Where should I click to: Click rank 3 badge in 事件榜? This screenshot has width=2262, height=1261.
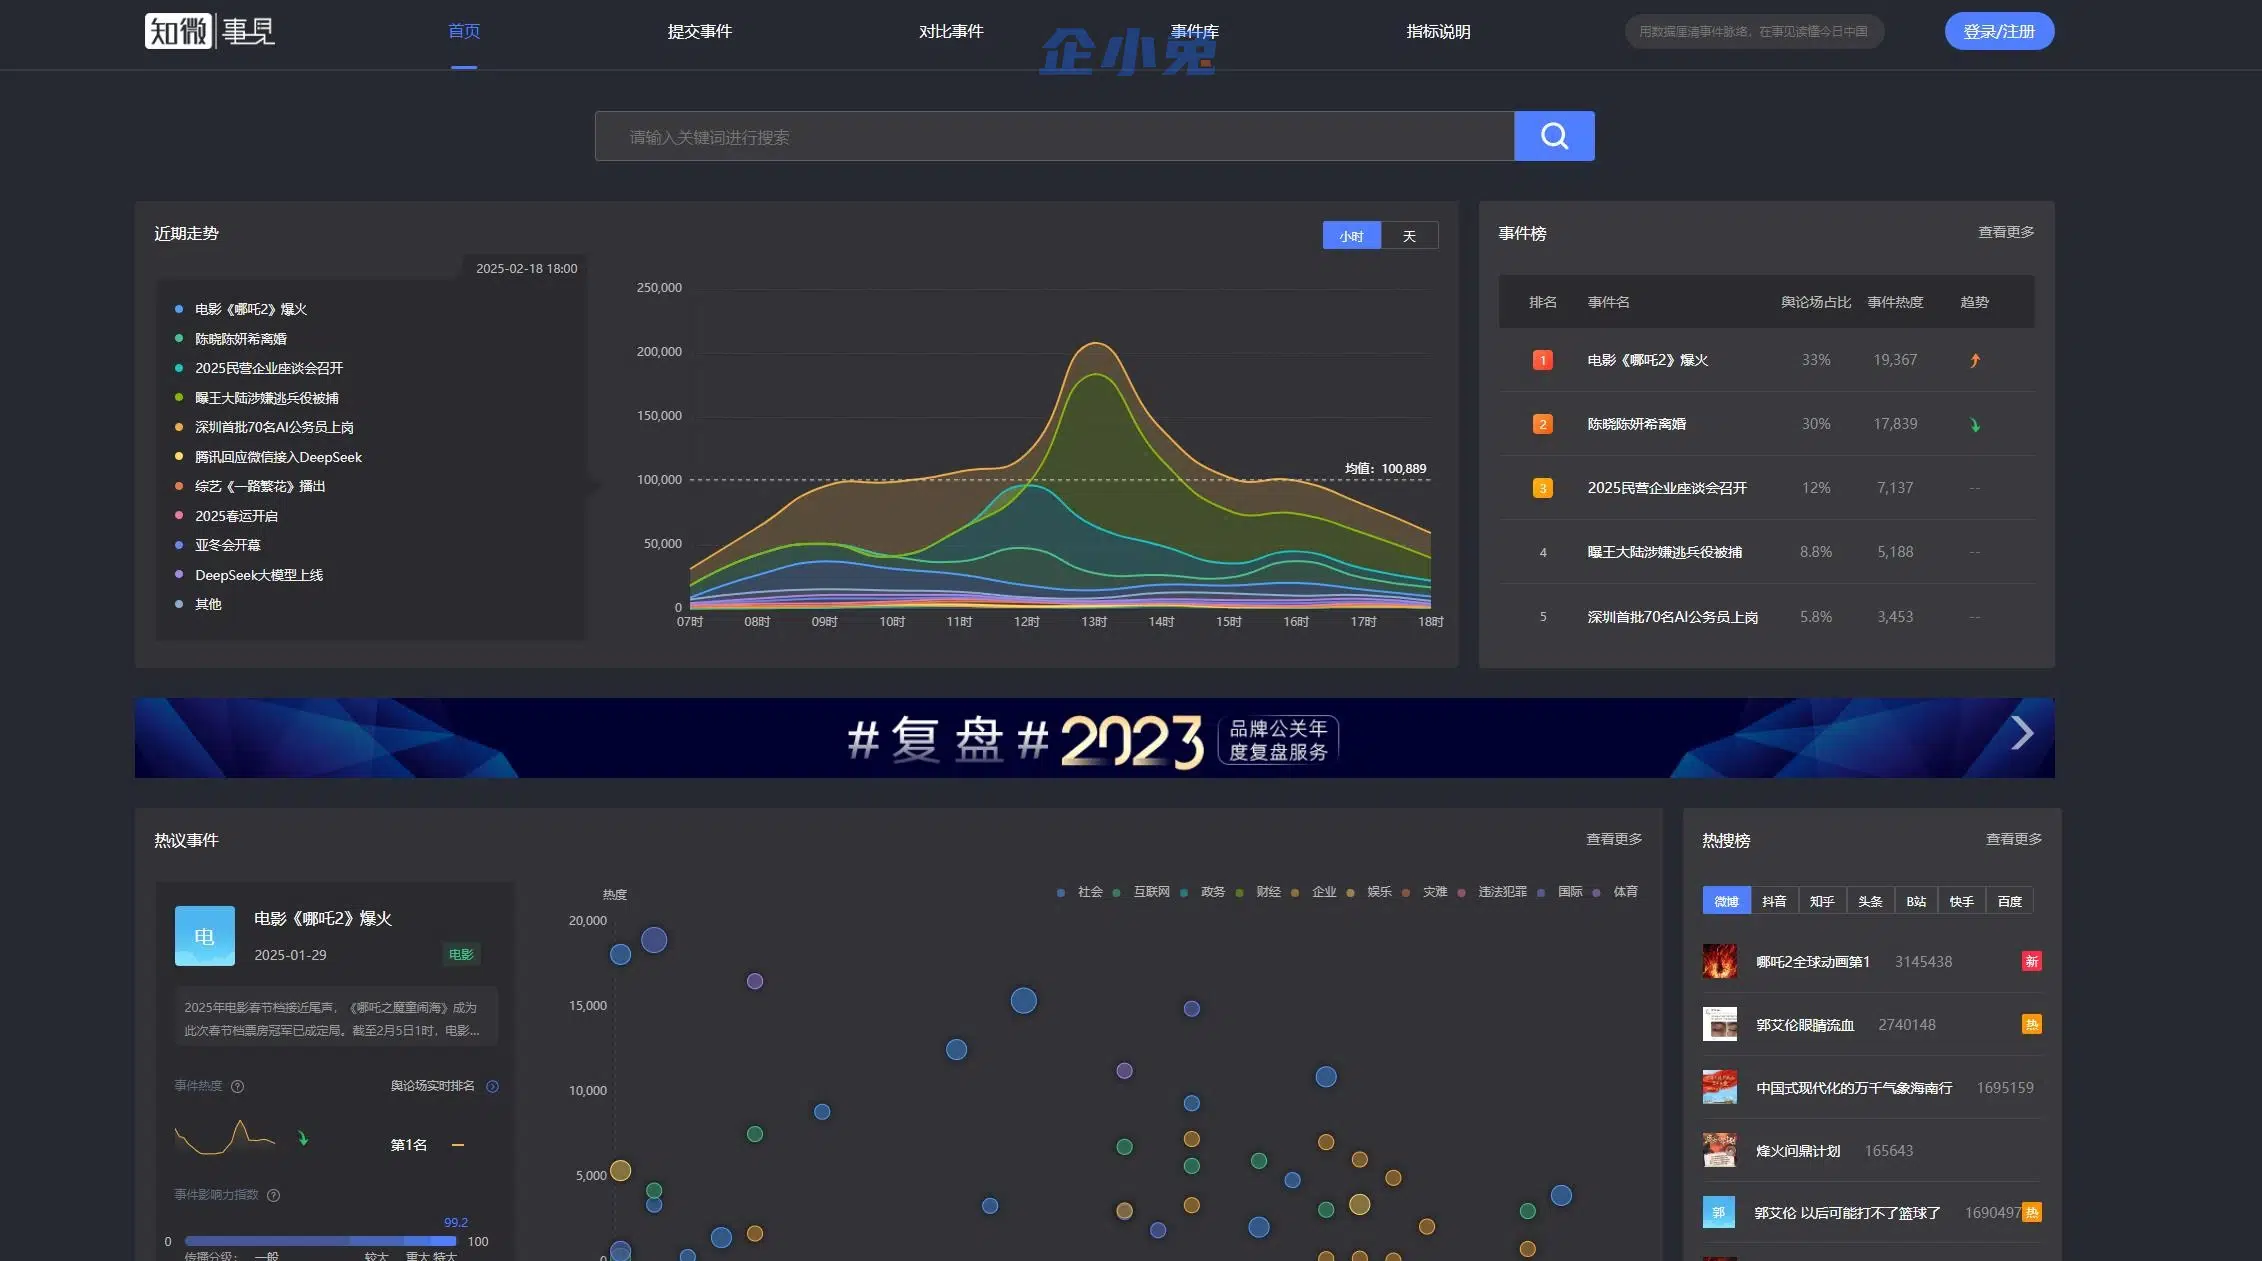tap(1543, 488)
